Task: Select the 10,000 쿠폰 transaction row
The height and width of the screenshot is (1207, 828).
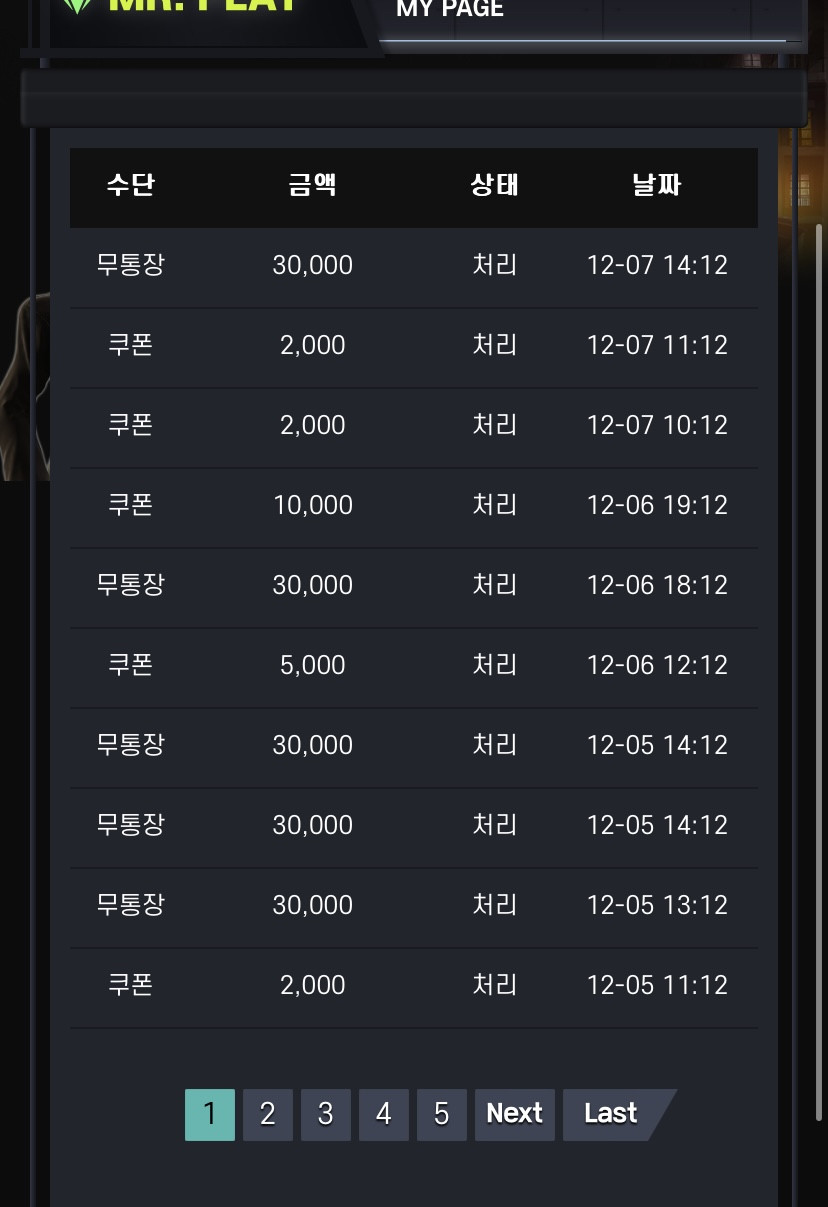Action: coord(414,506)
